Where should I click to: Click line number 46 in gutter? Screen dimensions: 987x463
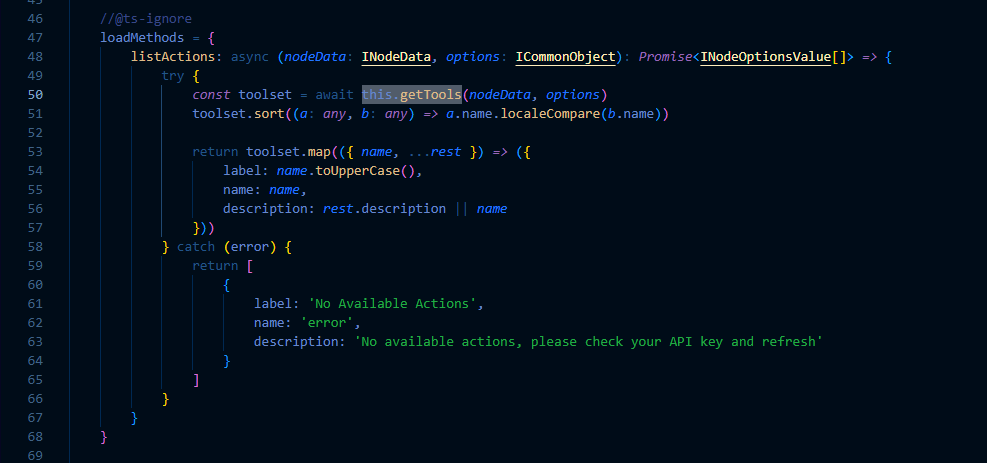pos(35,19)
